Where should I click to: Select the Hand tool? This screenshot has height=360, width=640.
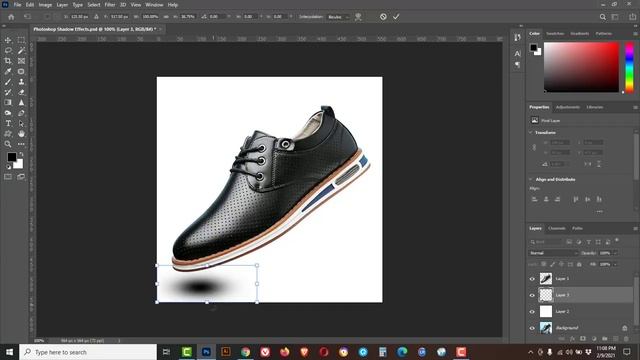[21, 134]
